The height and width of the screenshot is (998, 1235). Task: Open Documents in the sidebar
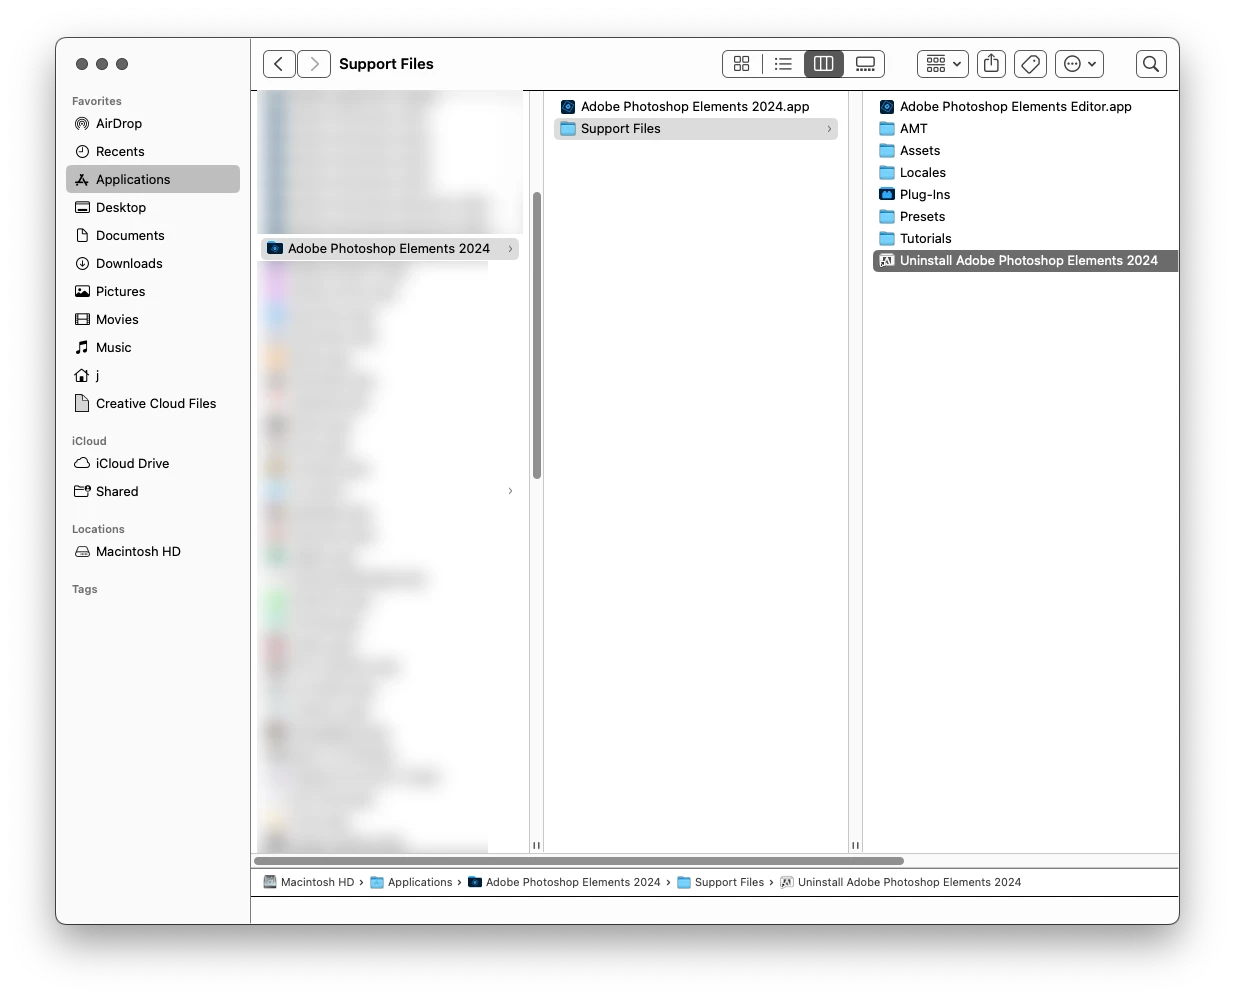(153, 236)
